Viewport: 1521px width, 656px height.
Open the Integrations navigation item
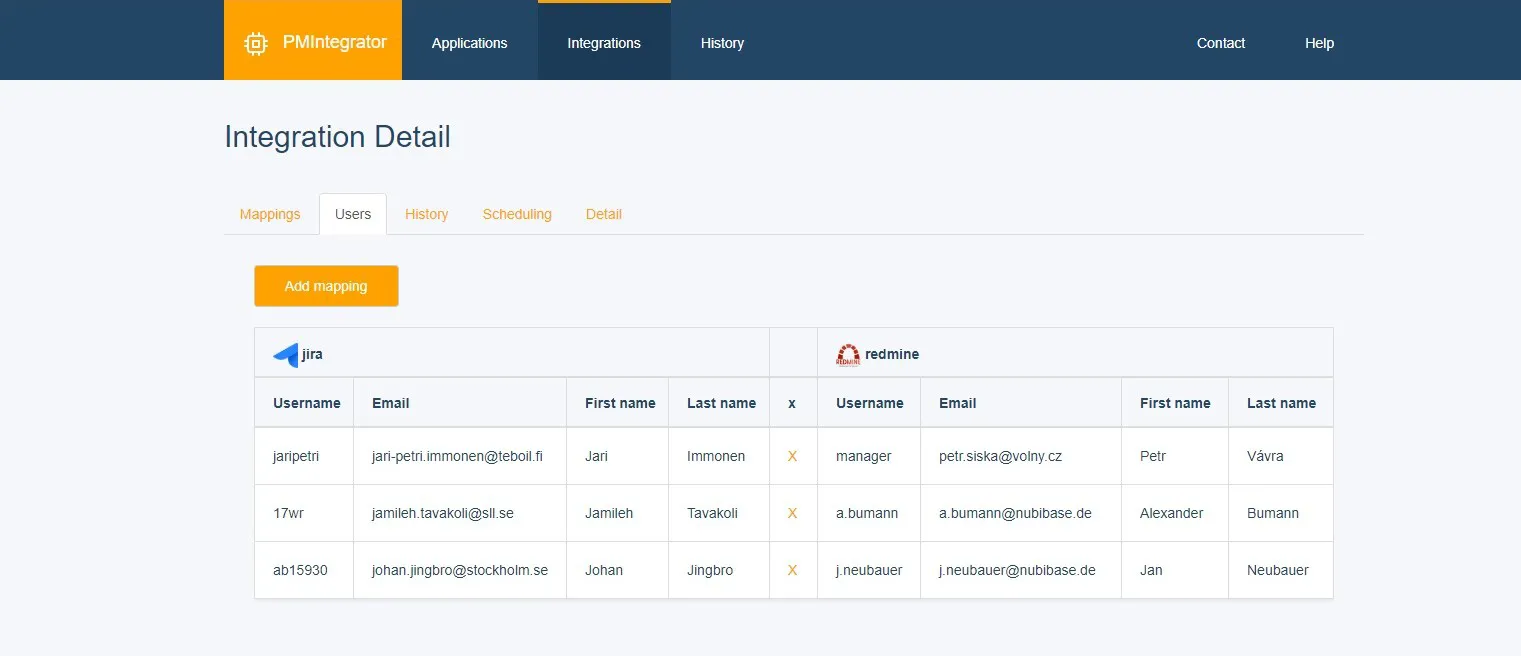(x=603, y=43)
